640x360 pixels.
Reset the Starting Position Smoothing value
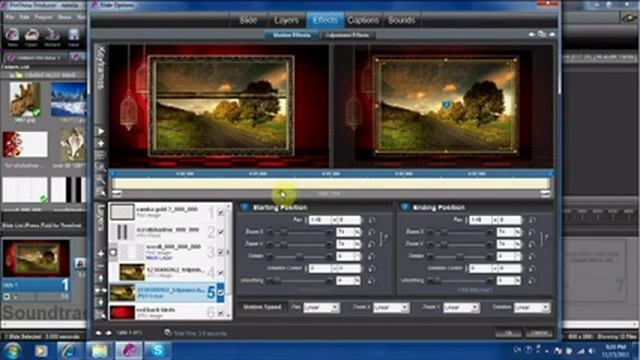(371, 281)
